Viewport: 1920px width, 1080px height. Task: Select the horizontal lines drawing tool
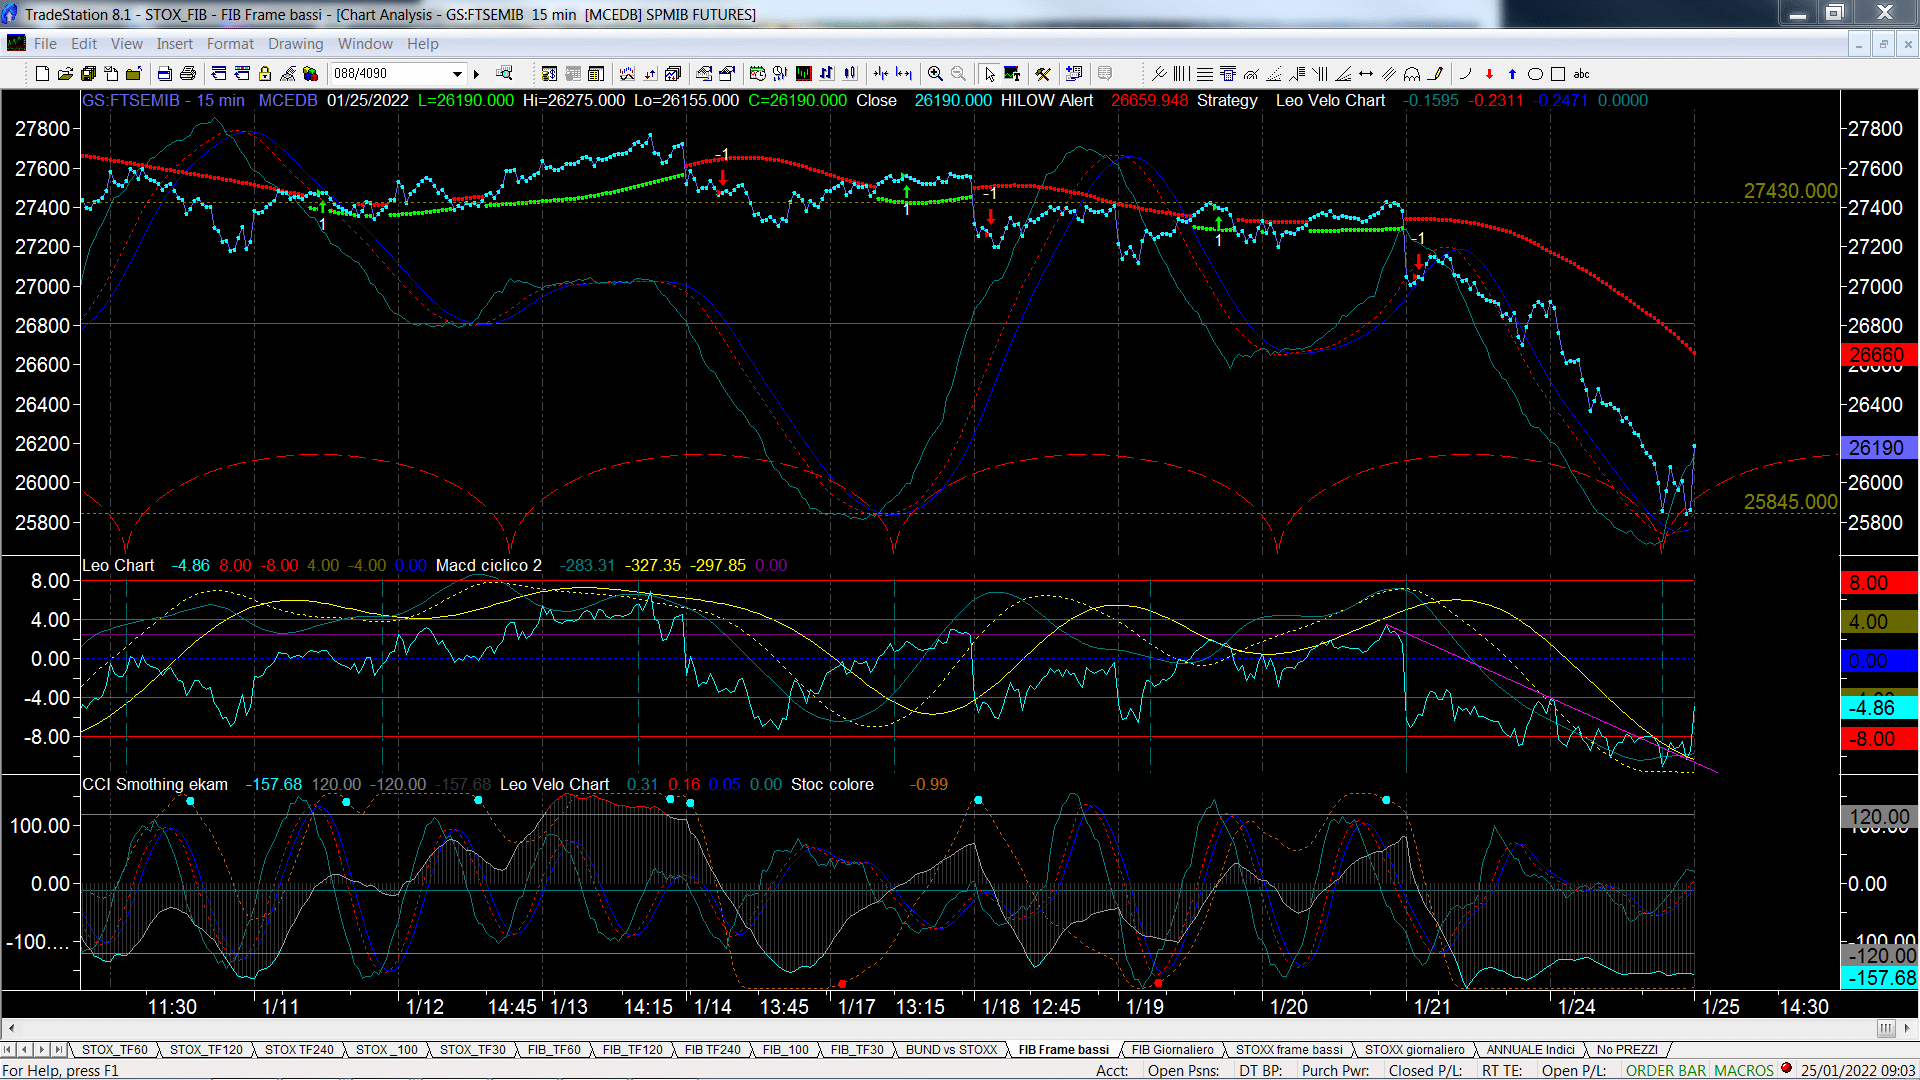(x=1205, y=74)
